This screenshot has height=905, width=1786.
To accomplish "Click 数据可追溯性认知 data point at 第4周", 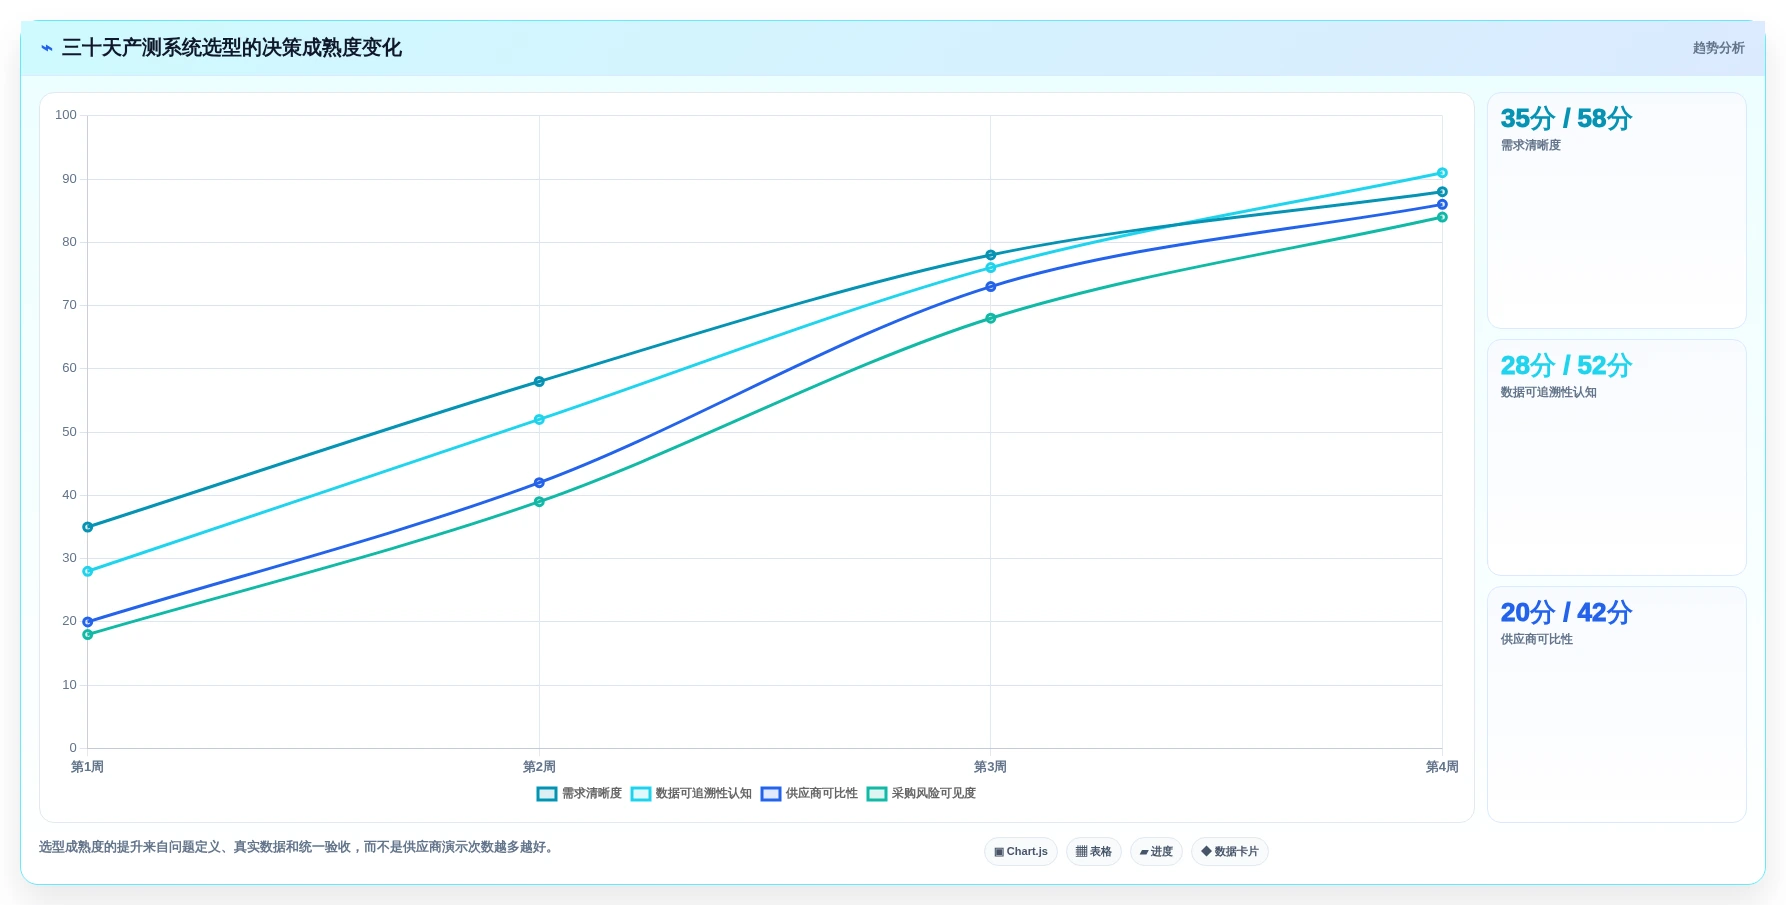I will 1442,173.
